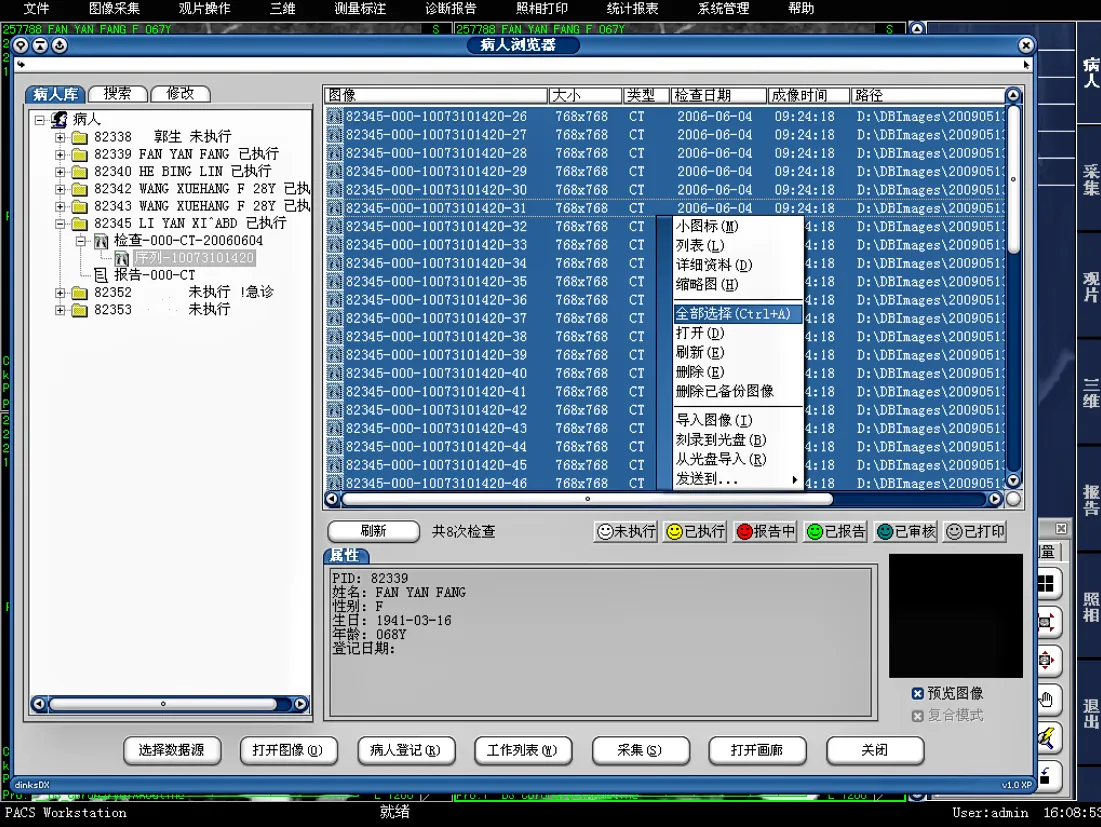Click the upload-arrow circle icon in the title bar
This screenshot has width=1101, height=827.
click(60, 46)
